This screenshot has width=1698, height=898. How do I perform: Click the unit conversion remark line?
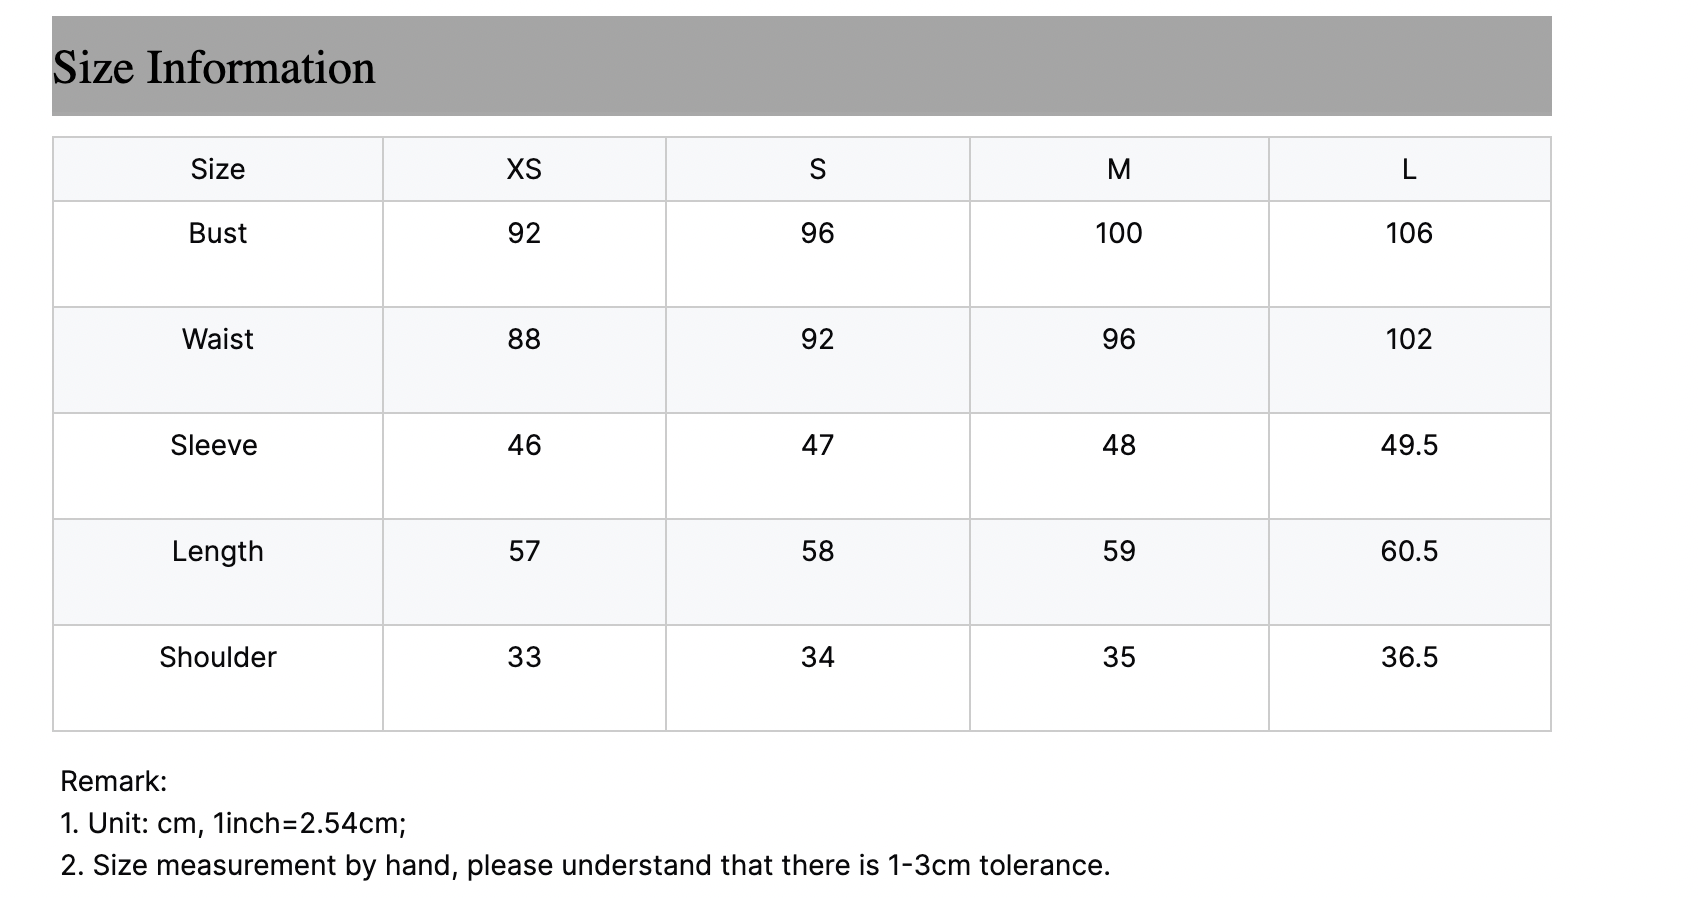[x=233, y=823]
